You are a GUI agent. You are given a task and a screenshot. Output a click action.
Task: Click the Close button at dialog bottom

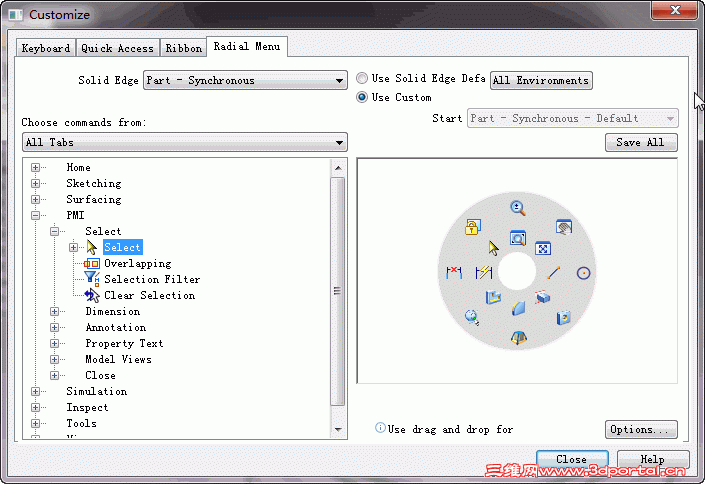[572, 459]
